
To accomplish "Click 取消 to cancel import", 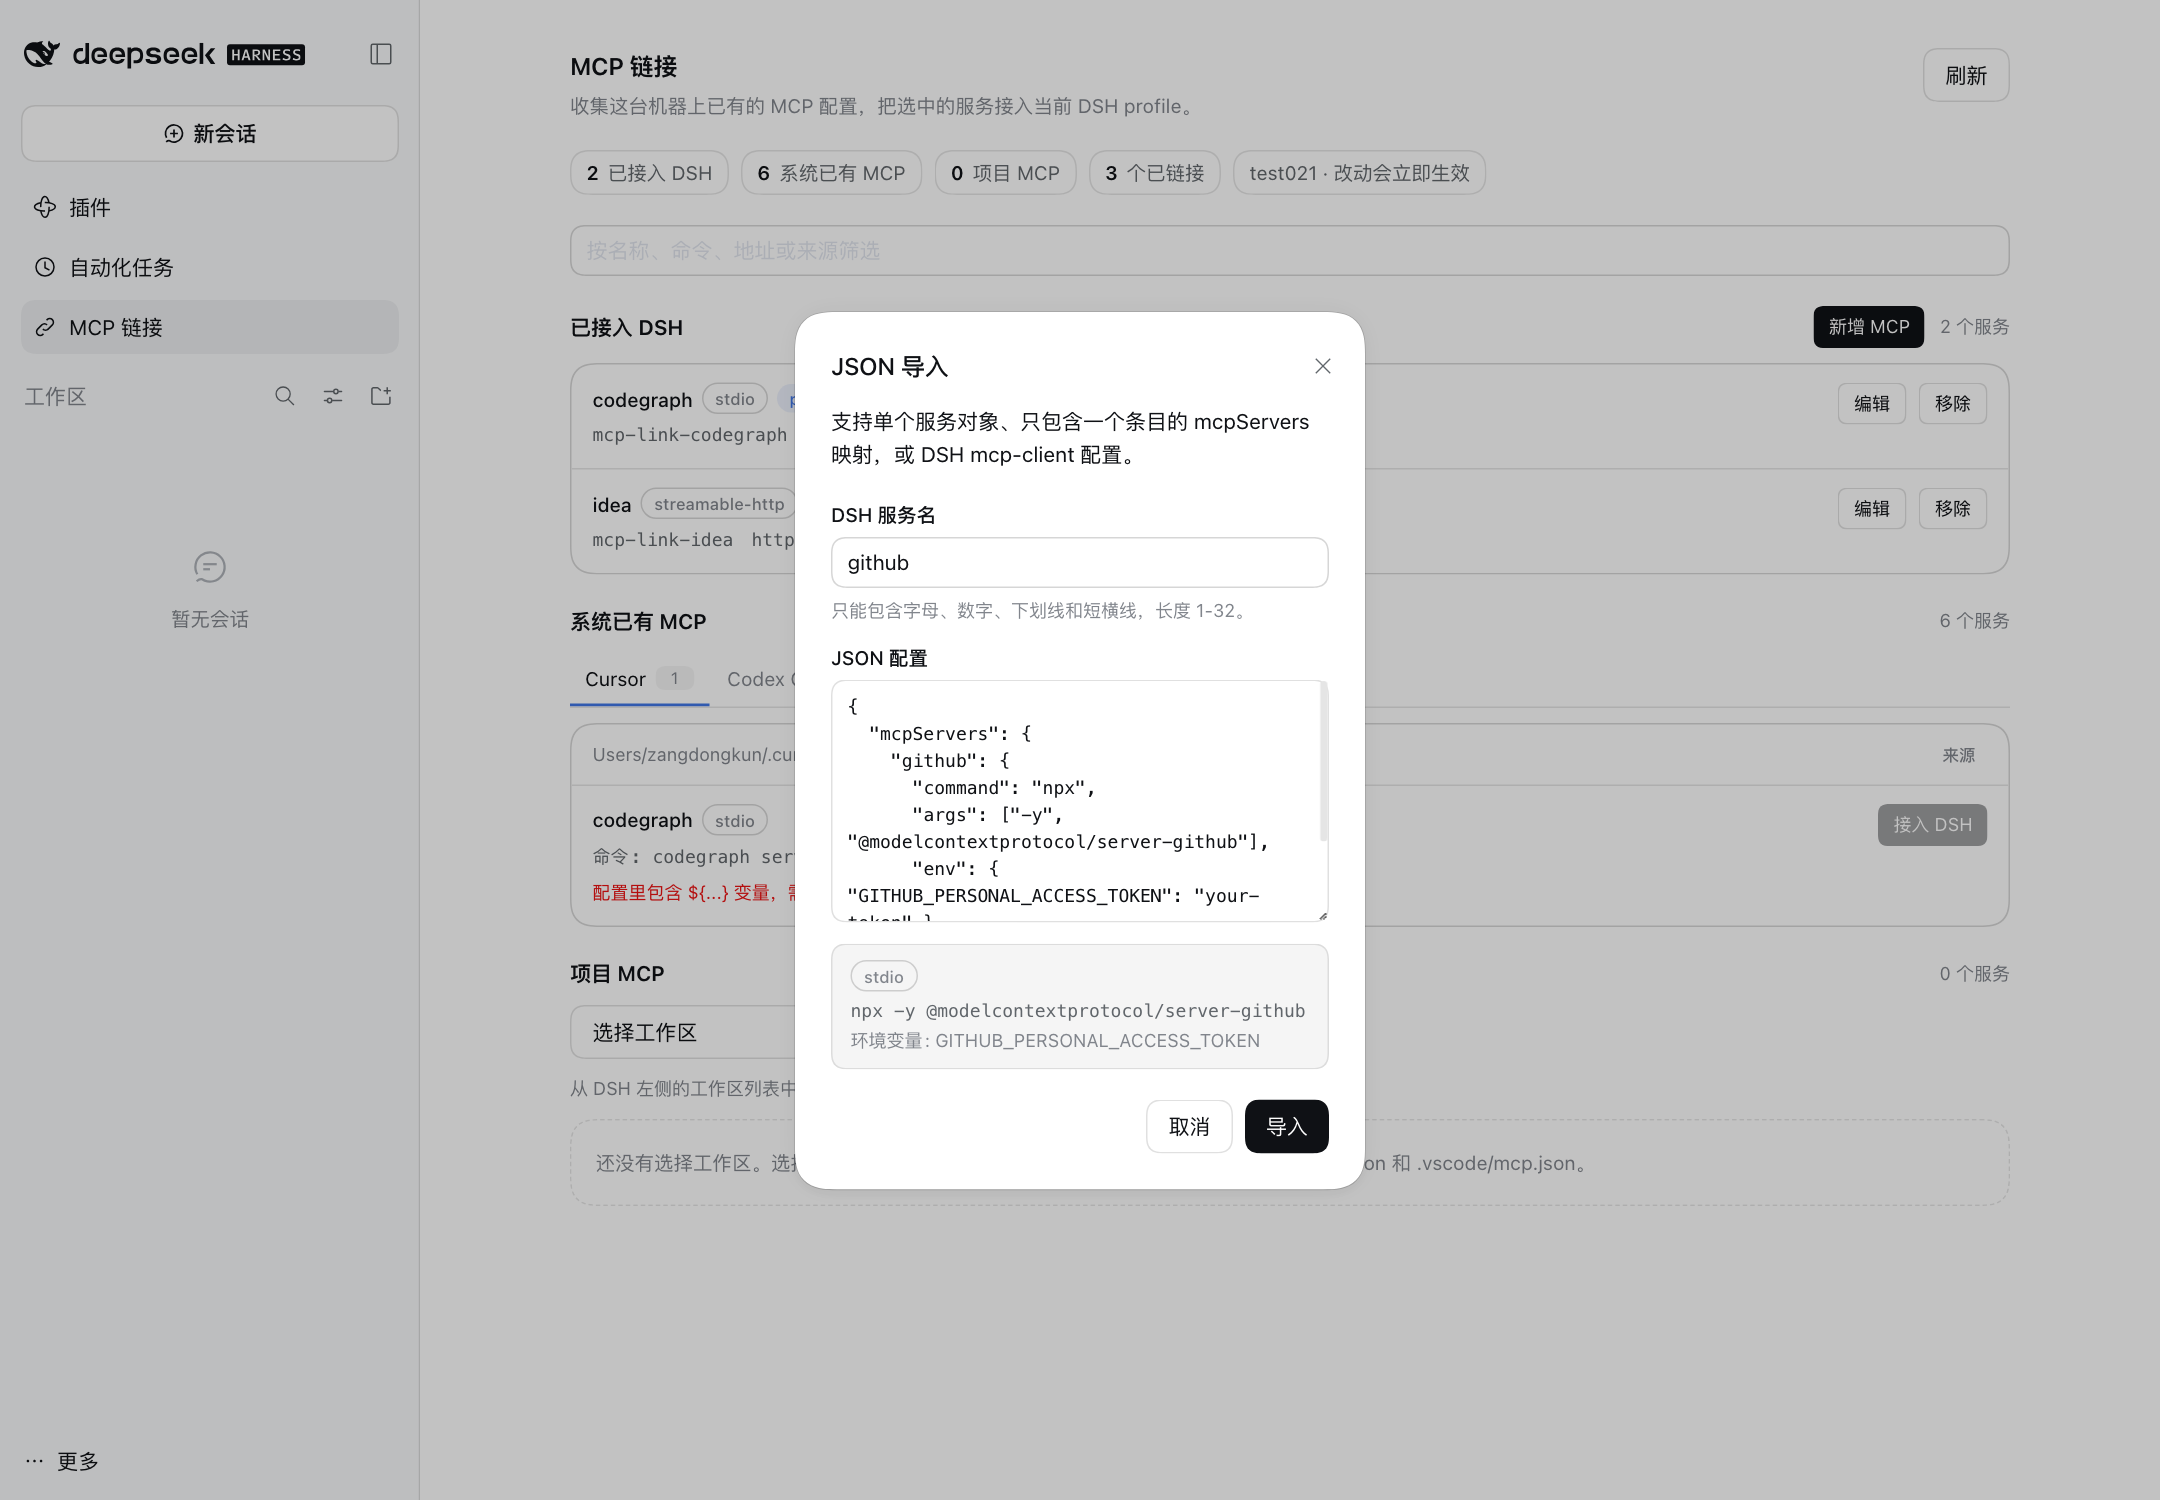I will (x=1189, y=1126).
